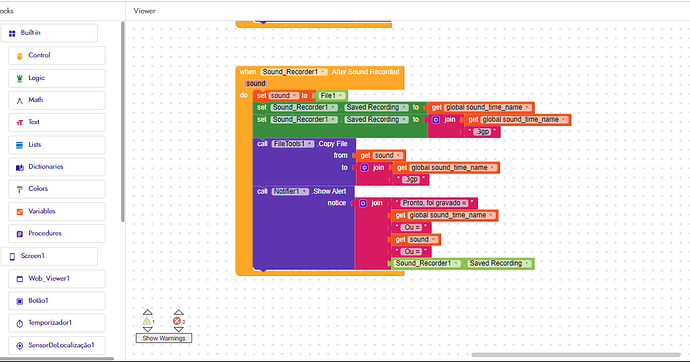The width and height of the screenshot is (690, 362).
Task: Open the Sound_Recorder1 dropdown in the when block
Action: tap(294, 72)
